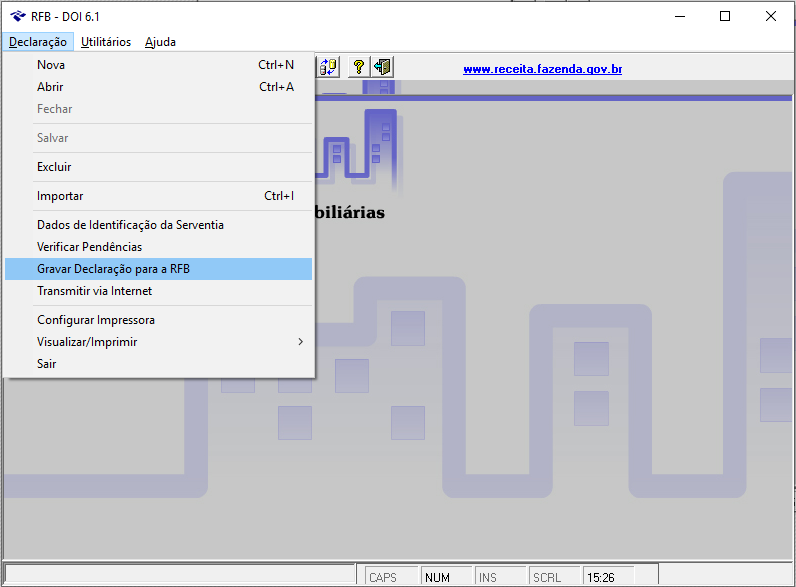Click Sair to exit the program
Screen dimensions: 796x587
point(47,364)
